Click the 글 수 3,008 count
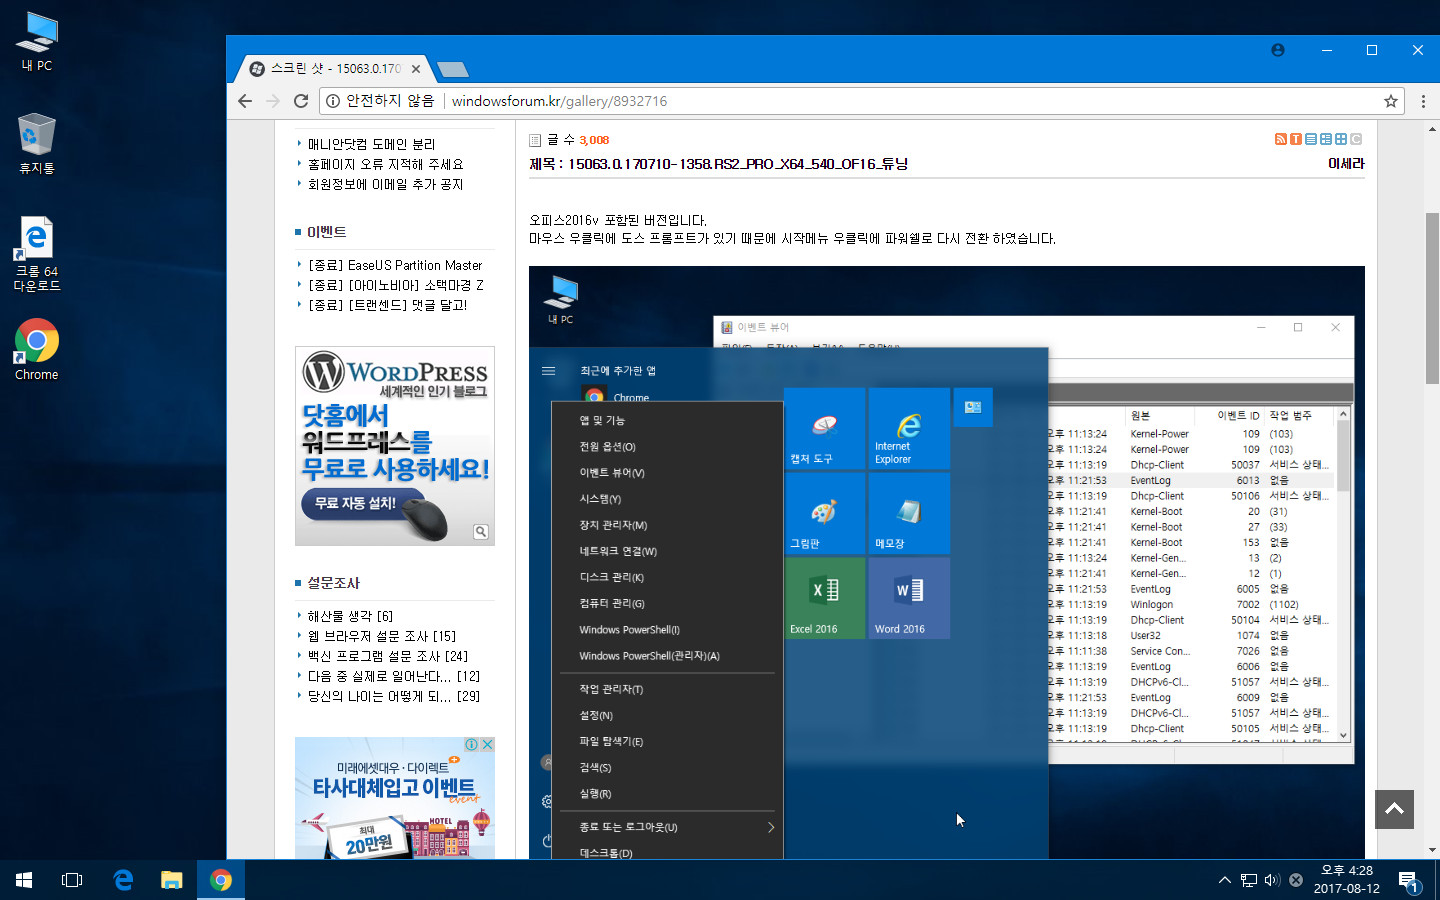This screenshot has width=1440, height=900. [x=578, y=140]
